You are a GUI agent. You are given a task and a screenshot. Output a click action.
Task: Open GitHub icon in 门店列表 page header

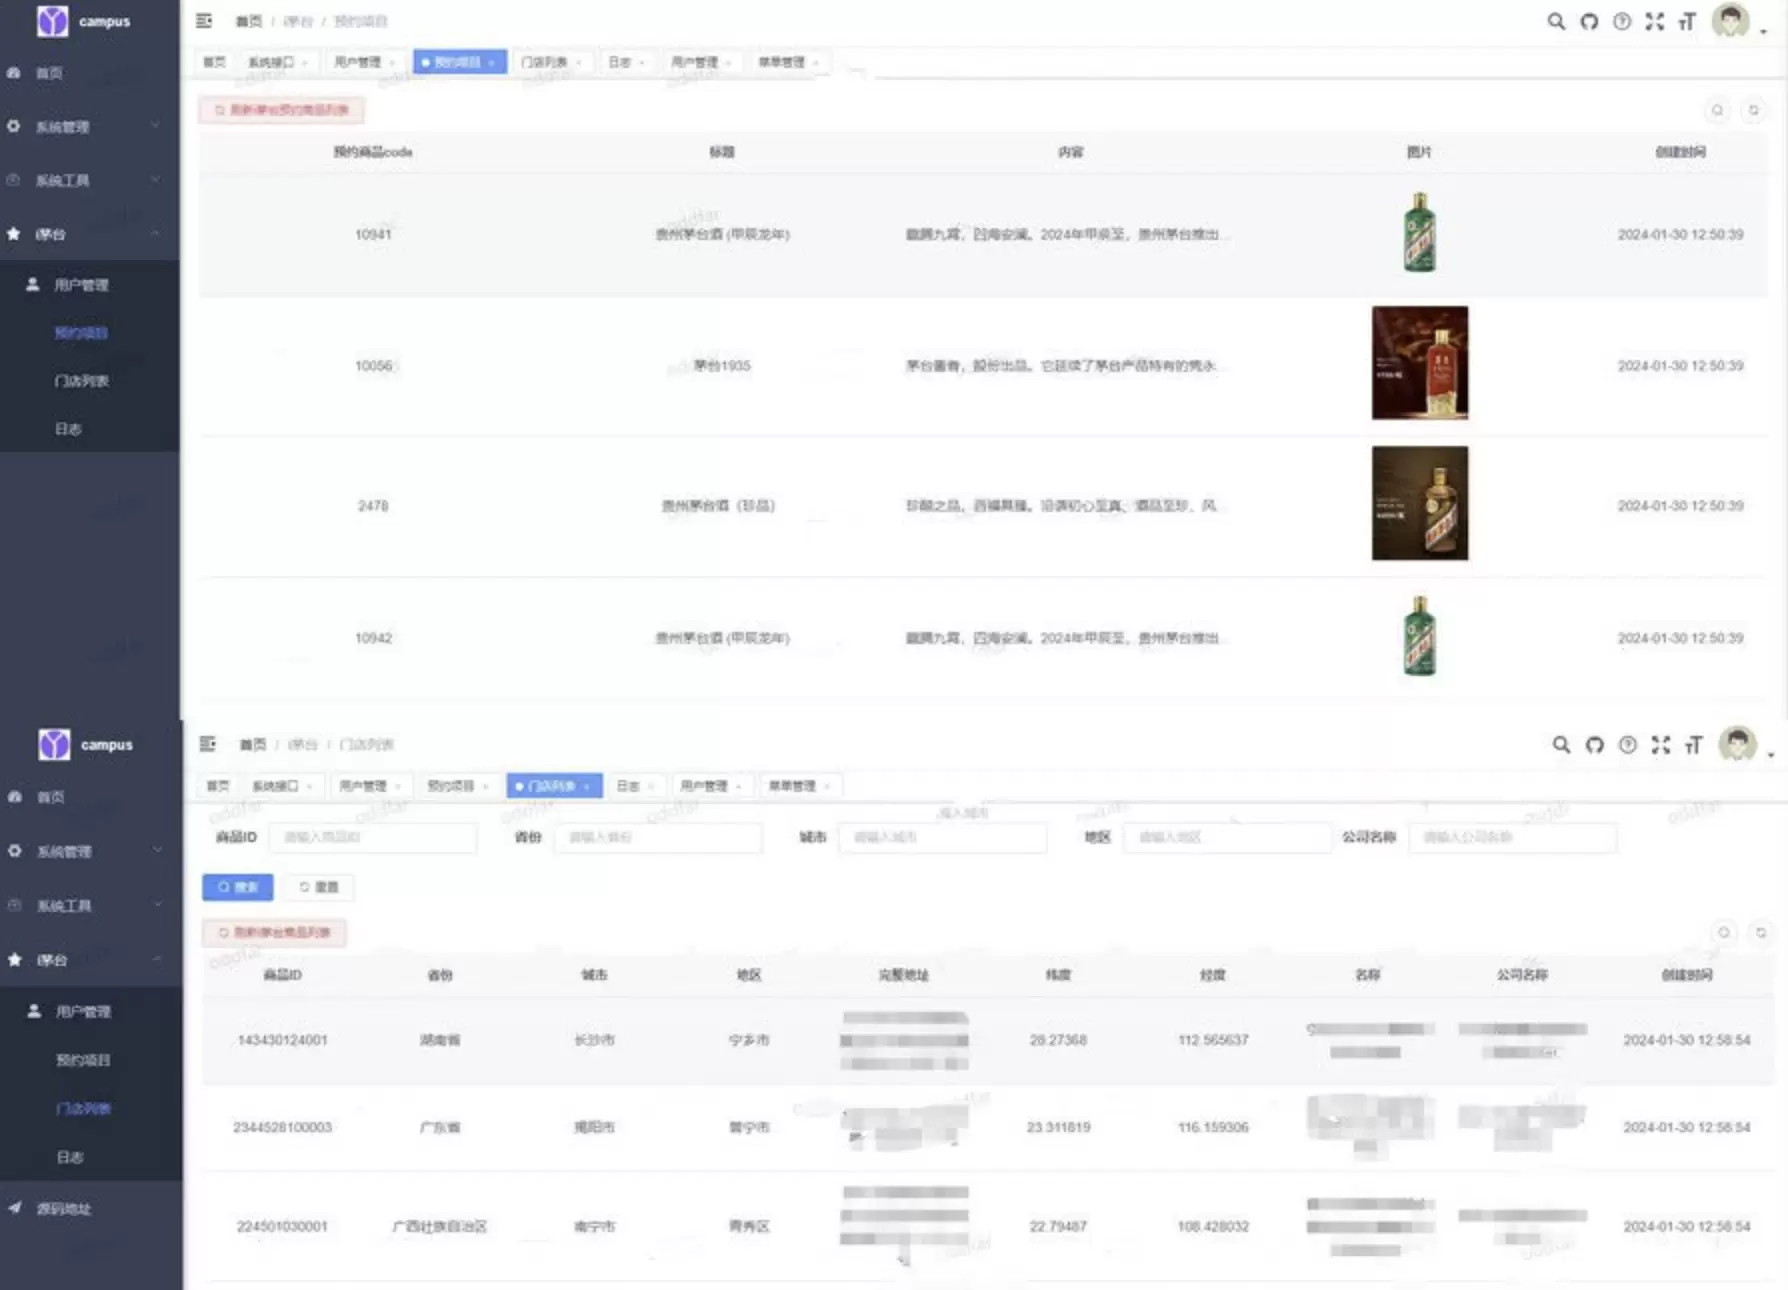click(1595, 745)
